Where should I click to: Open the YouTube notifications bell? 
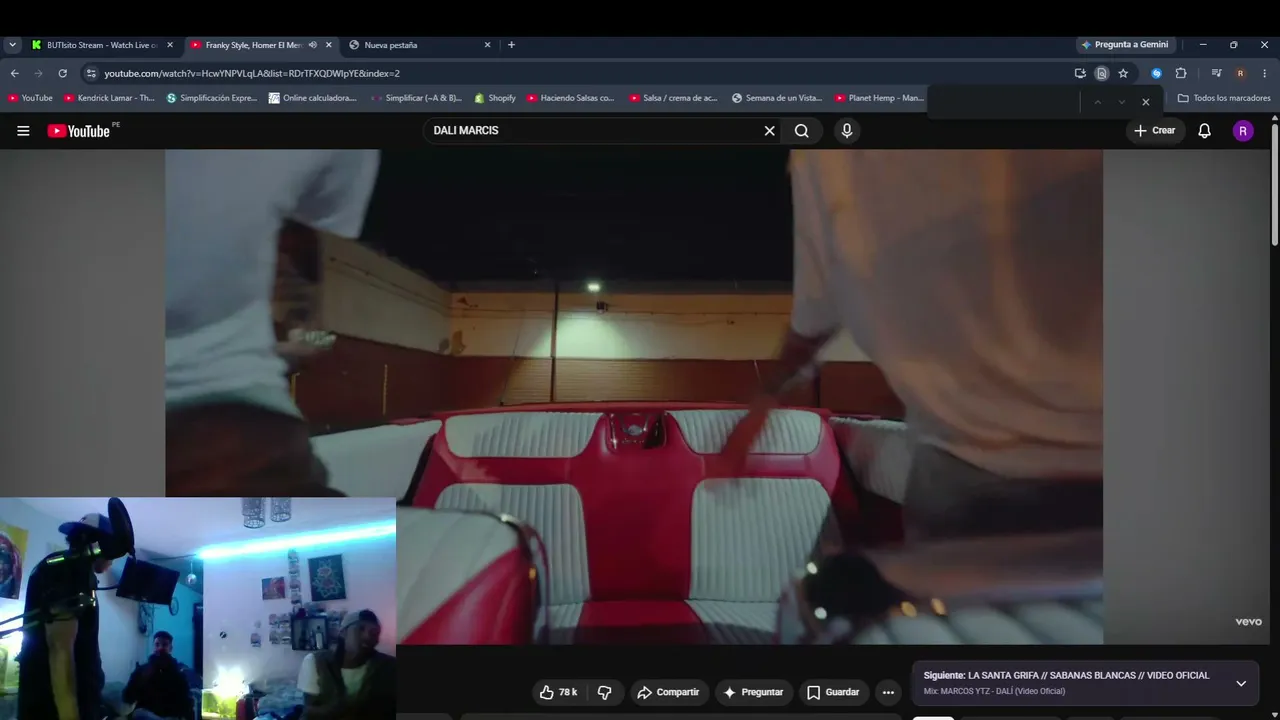pyautogui.click(x=1205, y=131)
